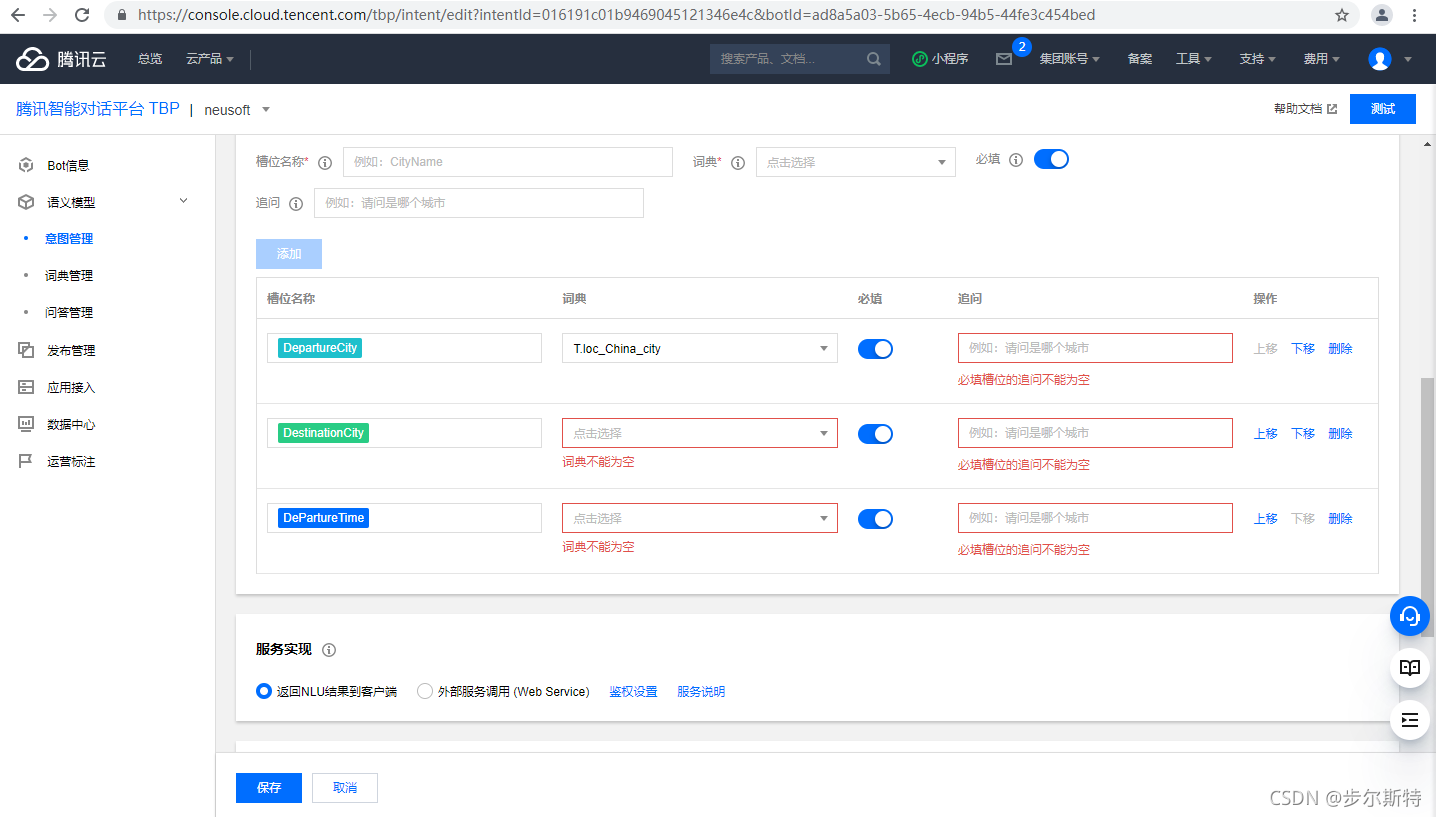1436x817 pixels.
Task: Expand the 费用 menu
Action: point(1322,59)
